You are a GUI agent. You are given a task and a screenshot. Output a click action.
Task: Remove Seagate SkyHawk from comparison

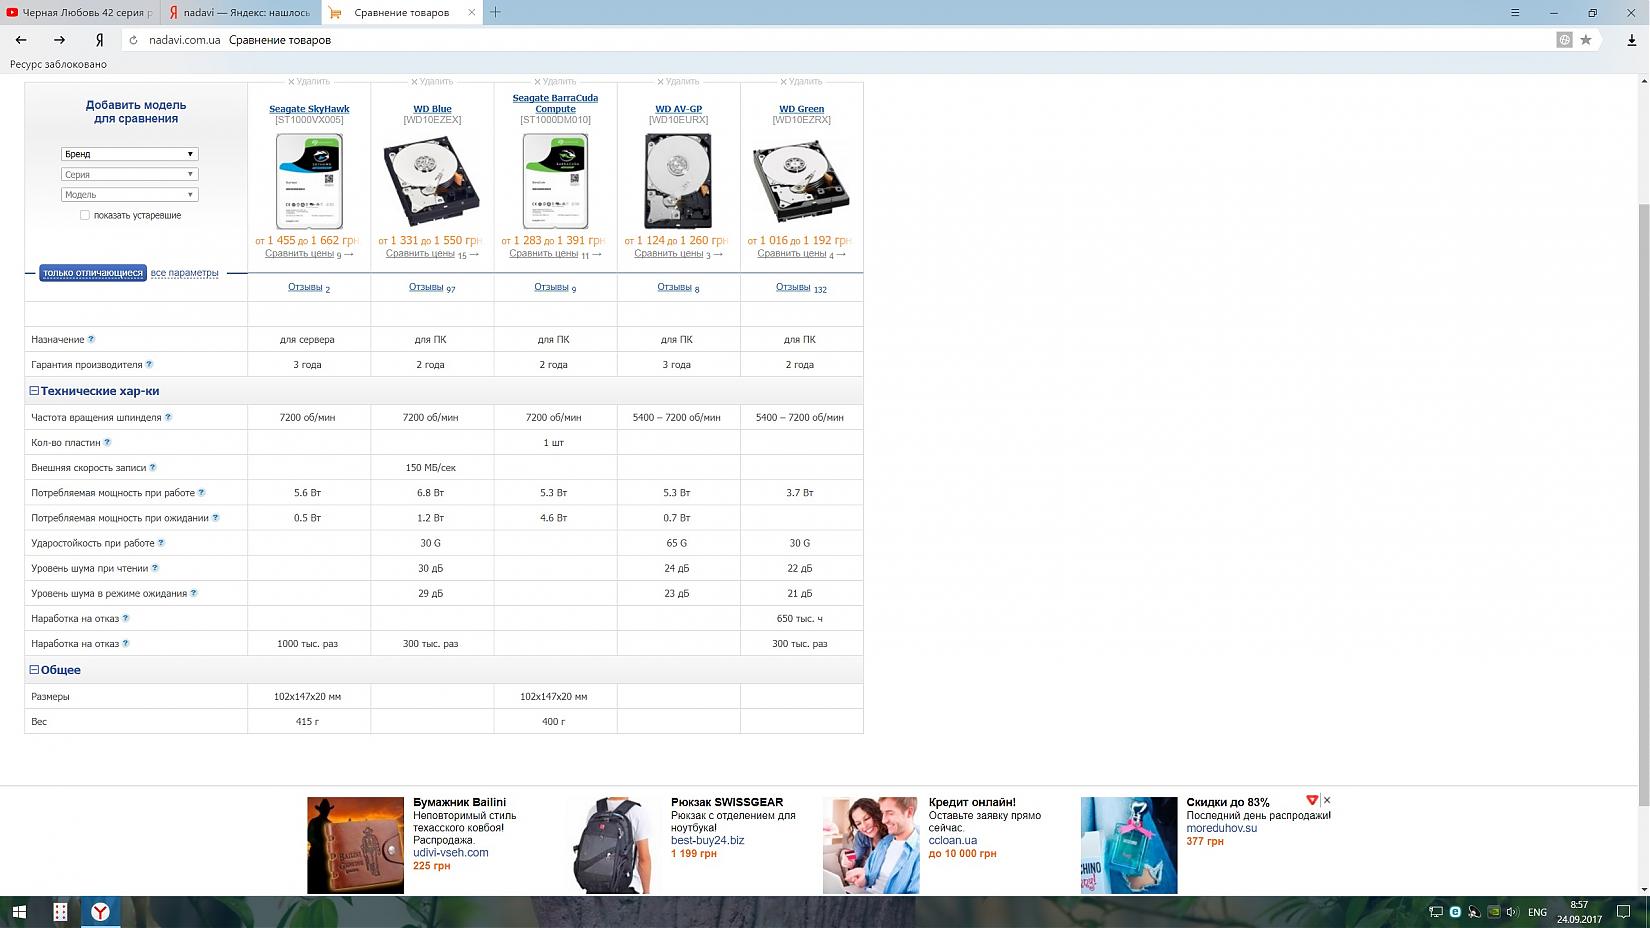click(x=309, y=82)
